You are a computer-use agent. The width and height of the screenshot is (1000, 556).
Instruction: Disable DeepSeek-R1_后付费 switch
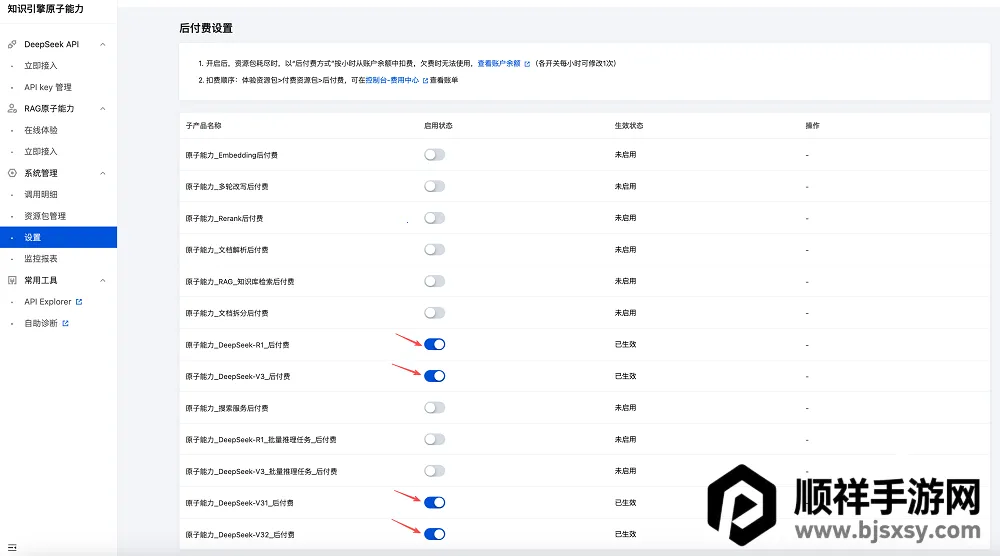[x=434, y=344]
